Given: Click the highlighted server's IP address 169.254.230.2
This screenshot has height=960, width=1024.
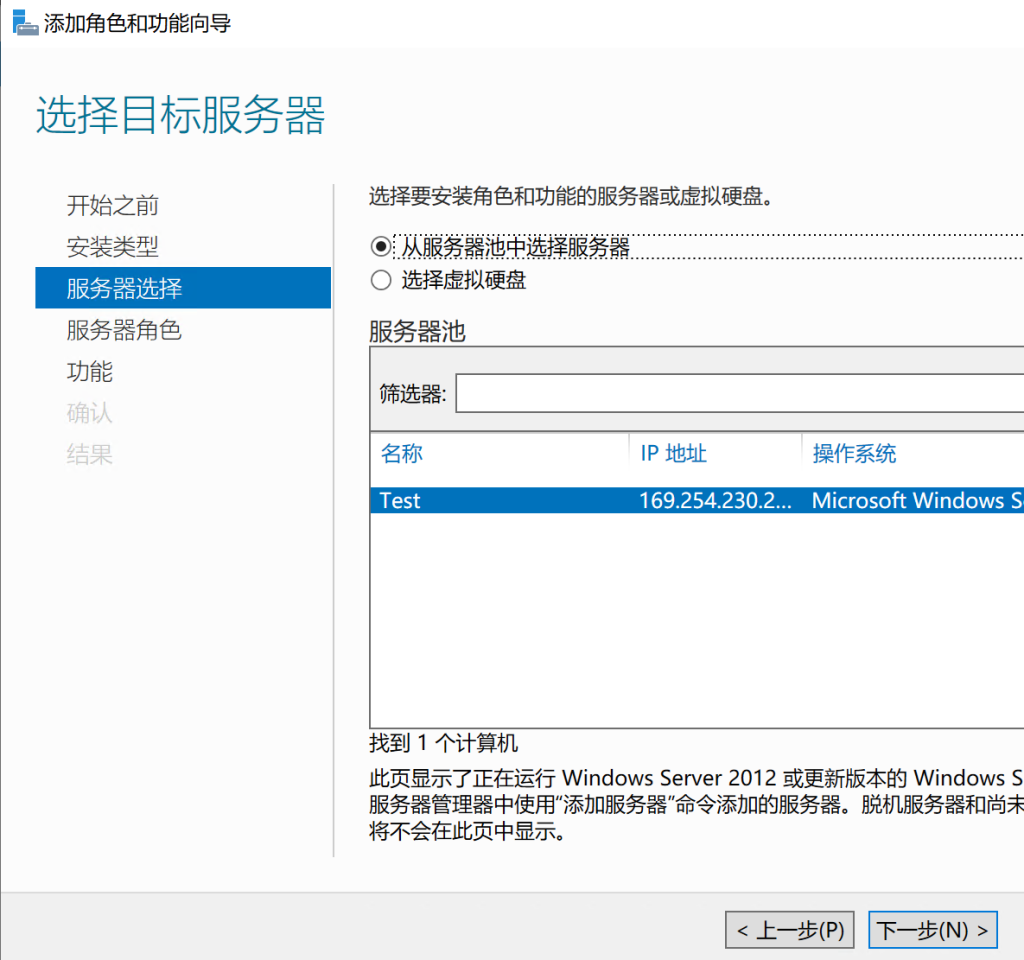Looking at the screenshot, I should (710, 500).
